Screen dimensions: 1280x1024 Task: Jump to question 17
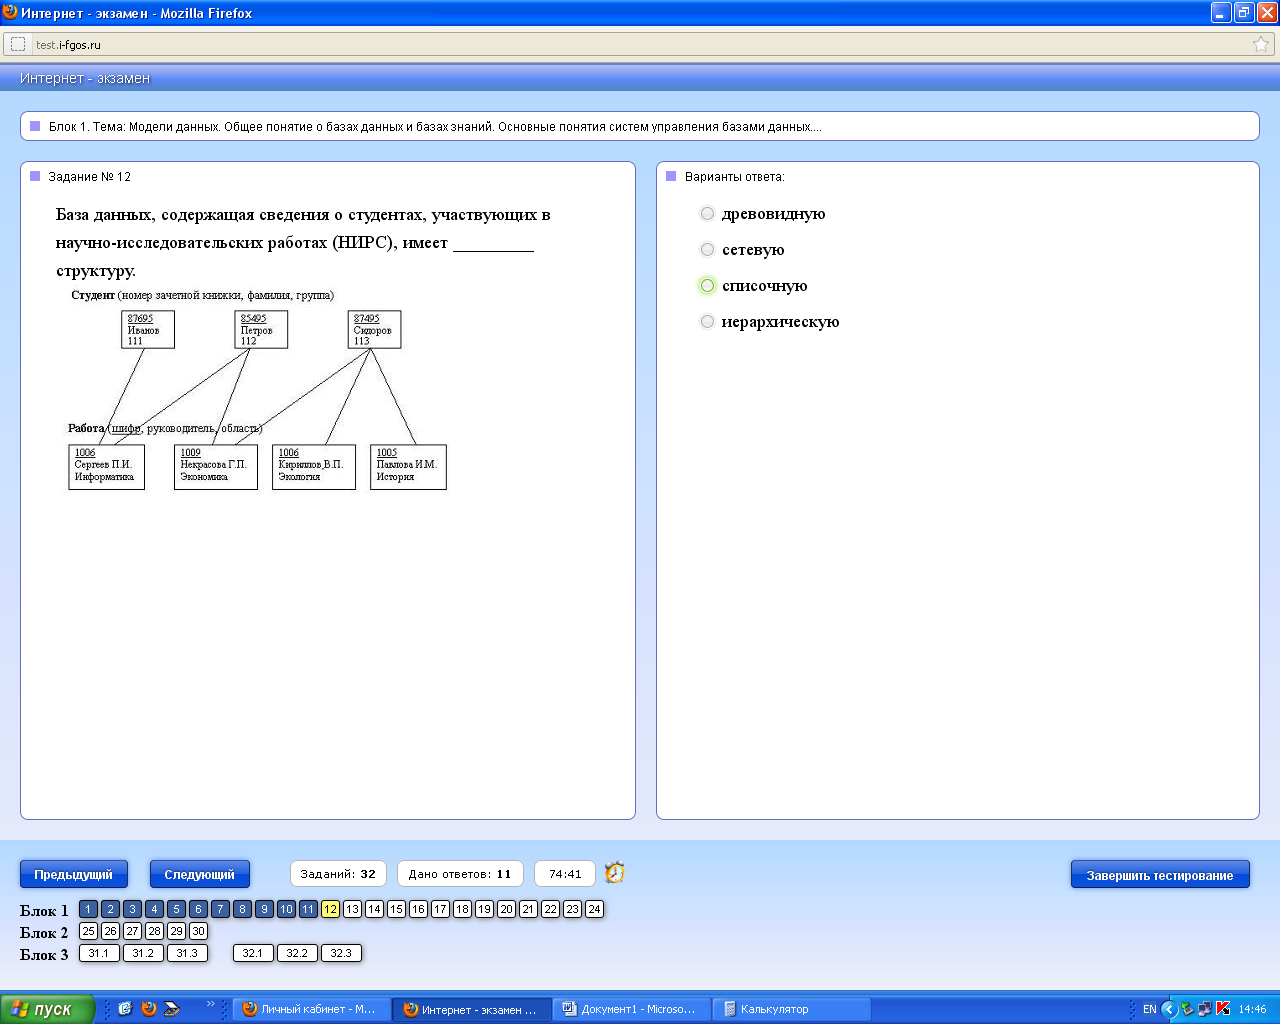440,909
